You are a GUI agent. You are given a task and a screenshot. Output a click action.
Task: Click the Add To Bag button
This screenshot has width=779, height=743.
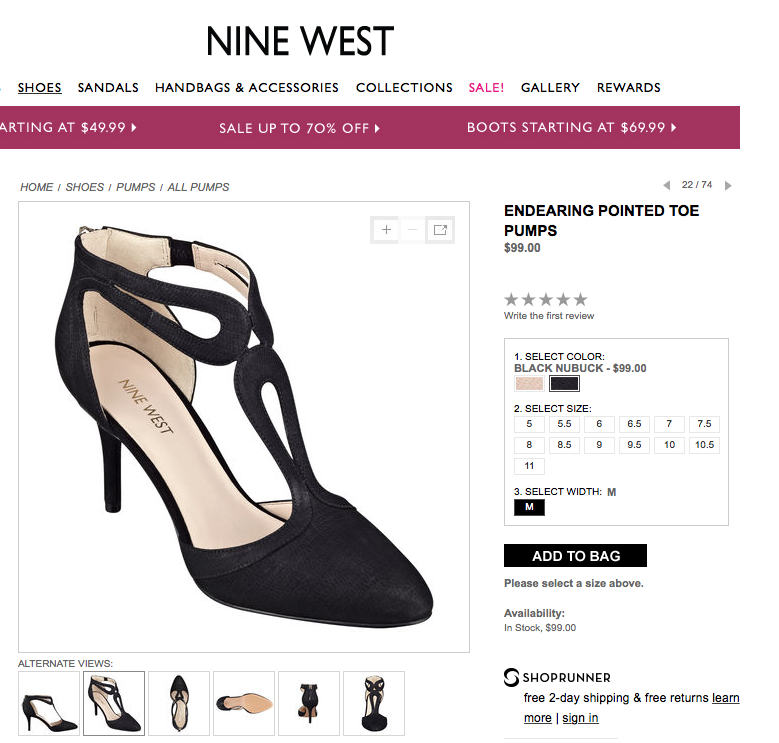click(575, 556)
